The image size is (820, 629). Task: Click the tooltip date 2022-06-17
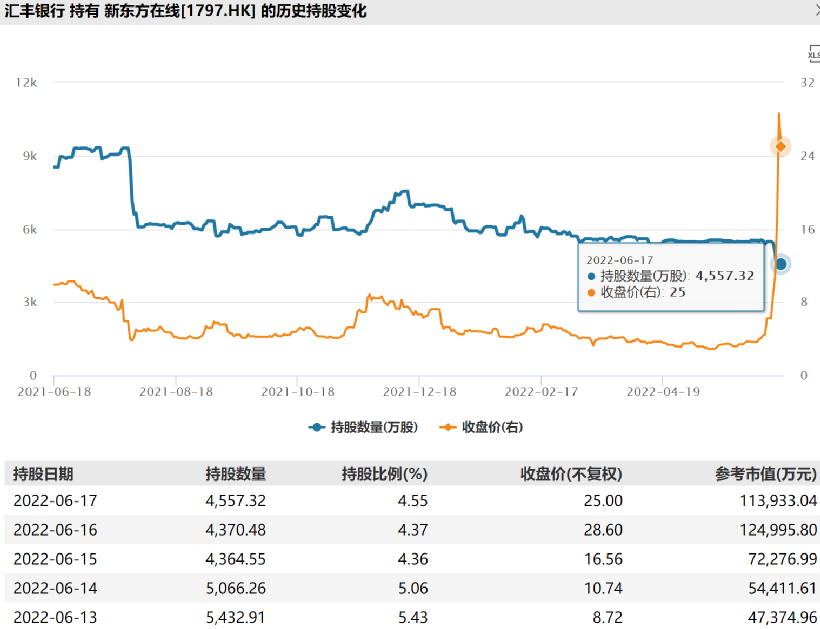click(620, 260)
